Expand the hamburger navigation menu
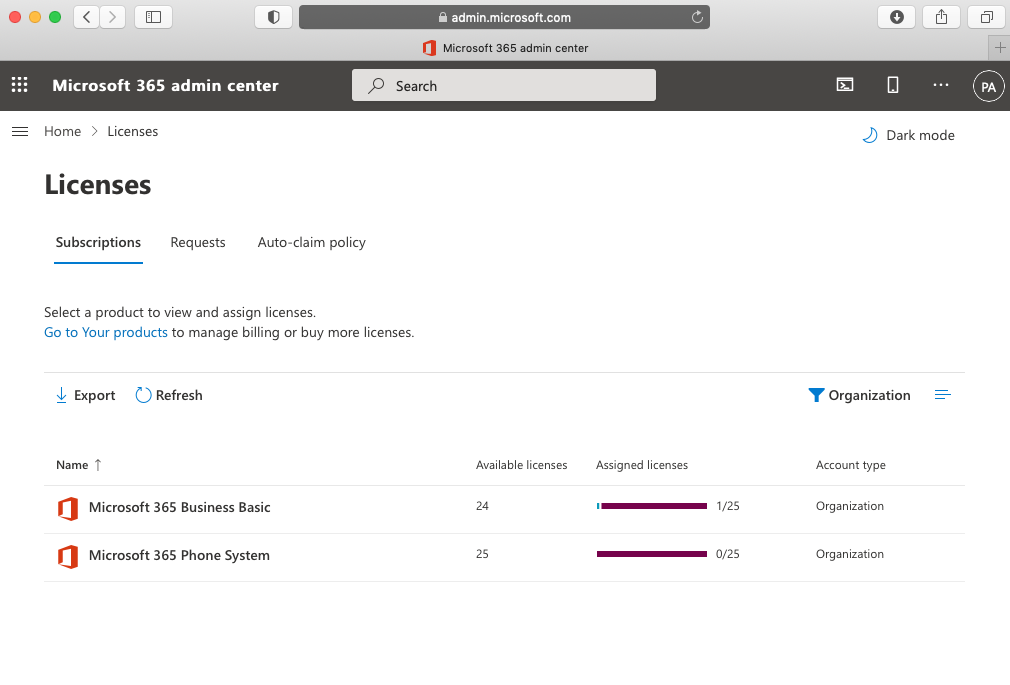 click(x=19, y=132)
